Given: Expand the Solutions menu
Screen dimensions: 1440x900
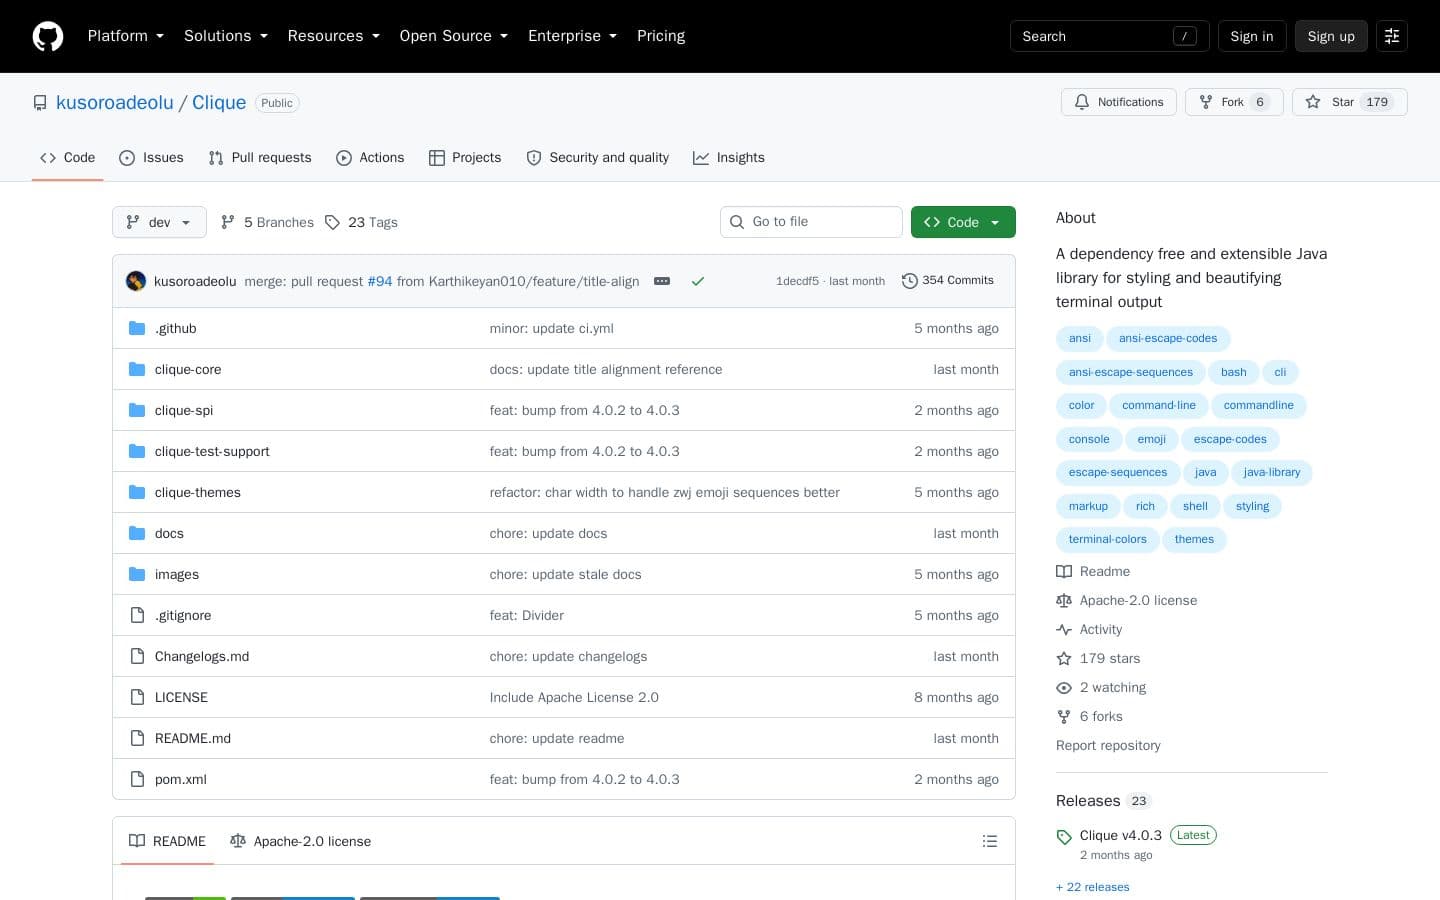Looking at the screenshot, I should 226,36.
